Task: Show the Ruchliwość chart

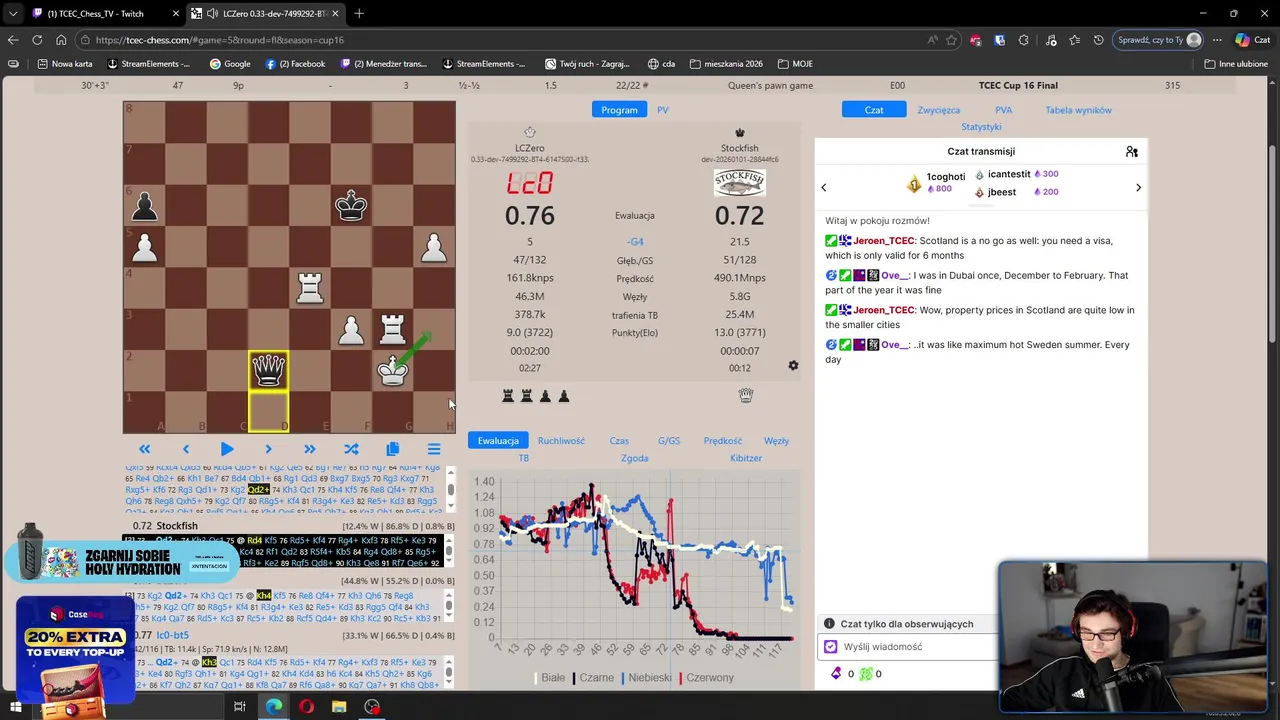Action: click(x=561, y=440)
